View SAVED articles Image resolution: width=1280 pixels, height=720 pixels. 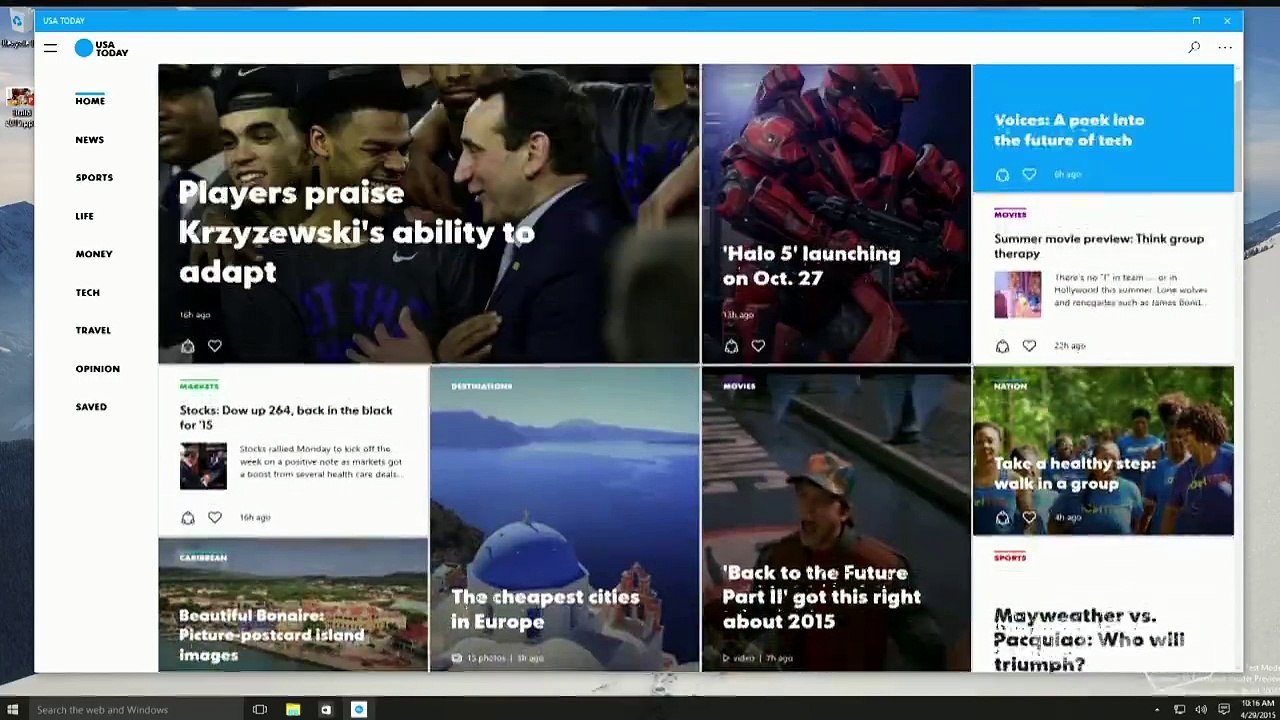coord(91,407)
